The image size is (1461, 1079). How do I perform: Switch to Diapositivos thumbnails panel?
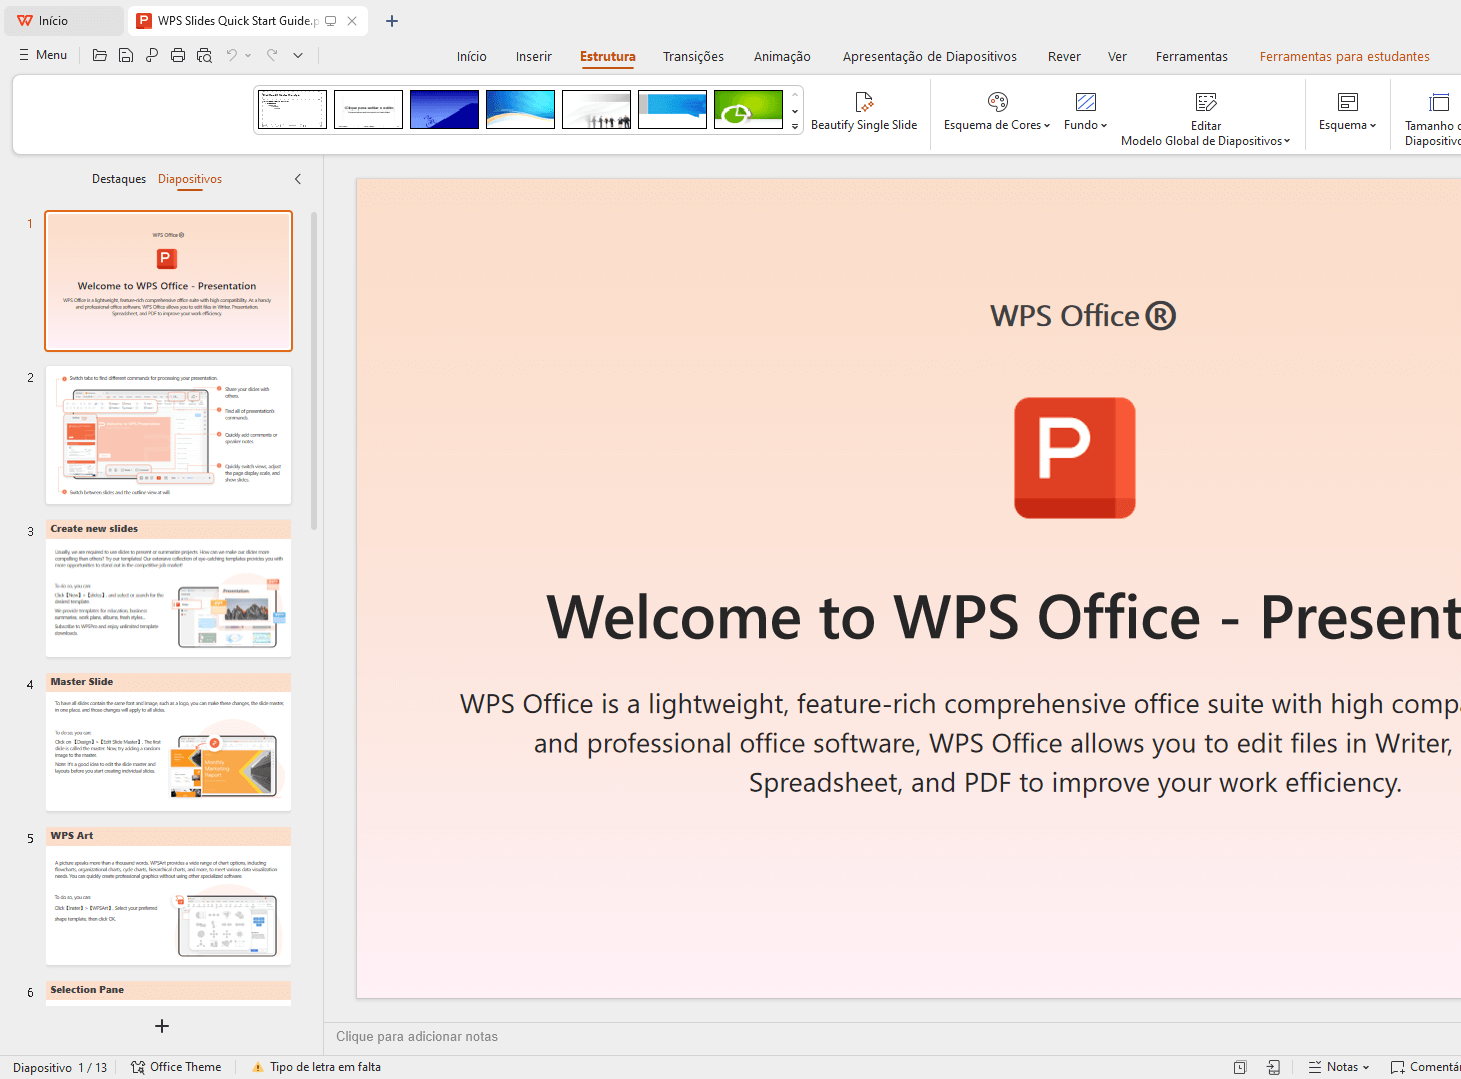point(190,179)
